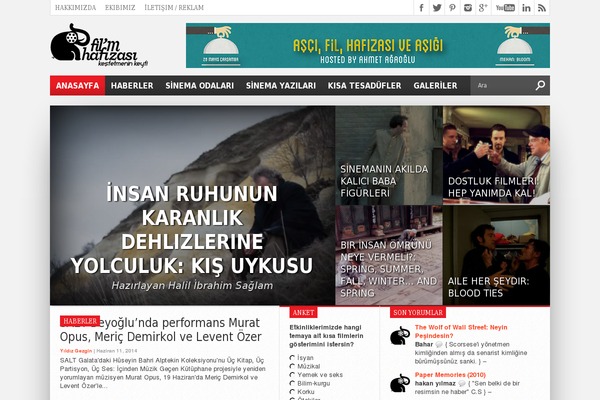Click commenter name Bahar
Viewport: 600px width, 400px height.
pos(424,344)
